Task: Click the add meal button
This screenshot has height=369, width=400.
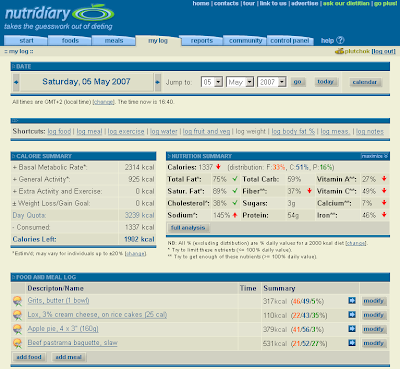Action: 68,357
